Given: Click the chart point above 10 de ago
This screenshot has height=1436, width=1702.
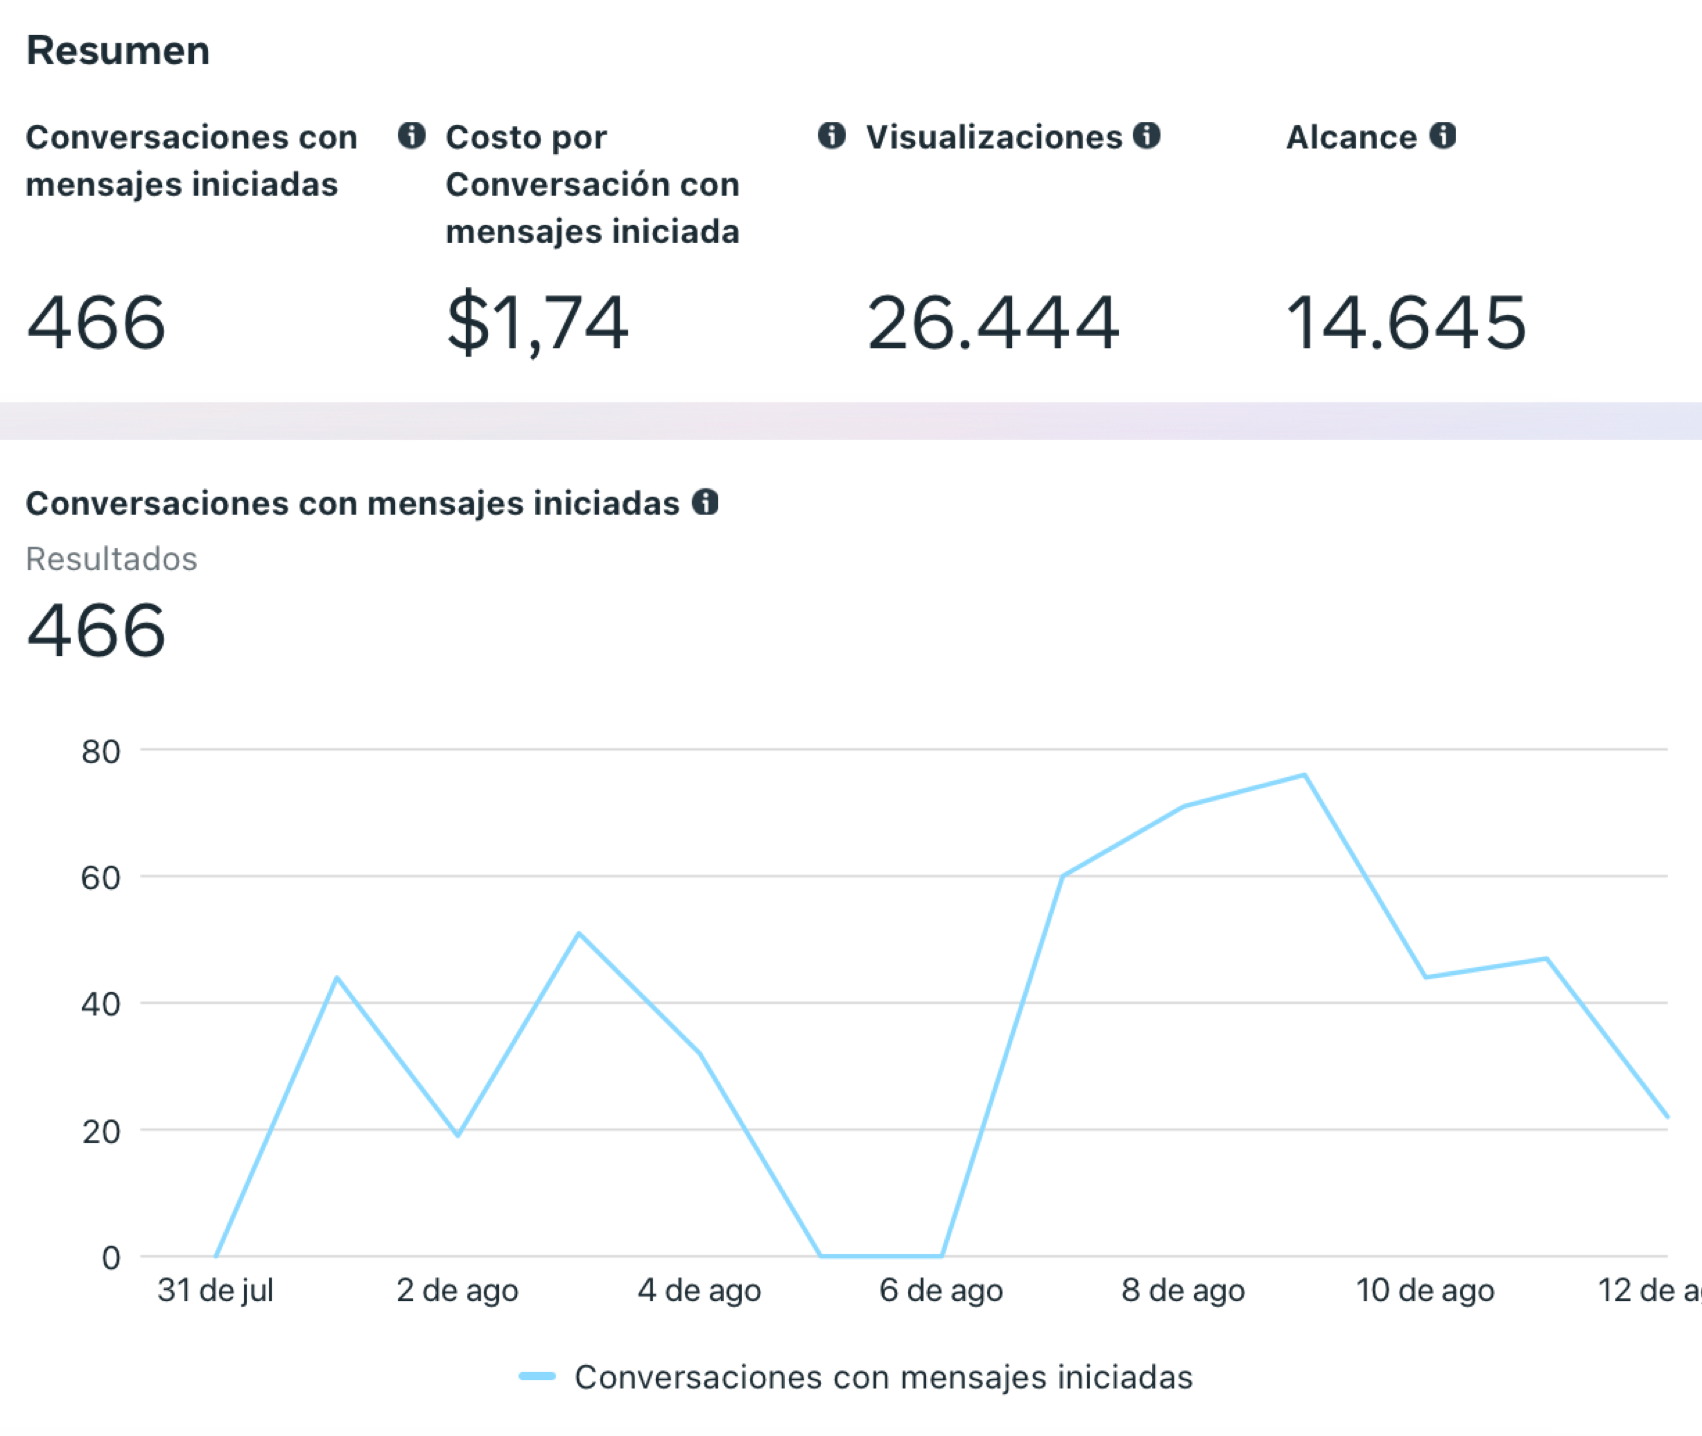Looking at the screenshot, I should click(x=1425, y=977).
